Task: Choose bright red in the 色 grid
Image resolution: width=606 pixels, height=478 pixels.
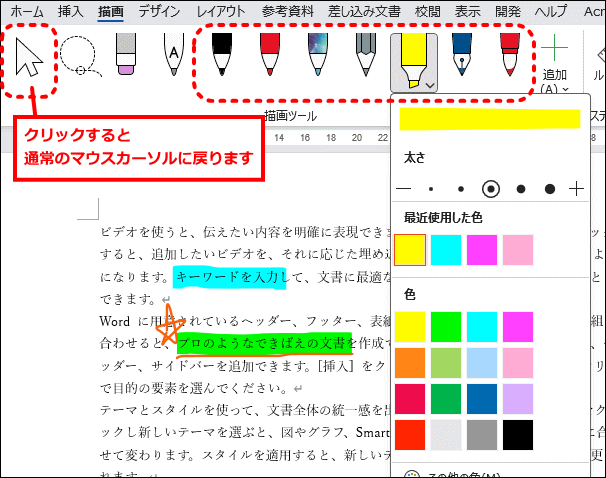Action: click(x=410, y=435)
